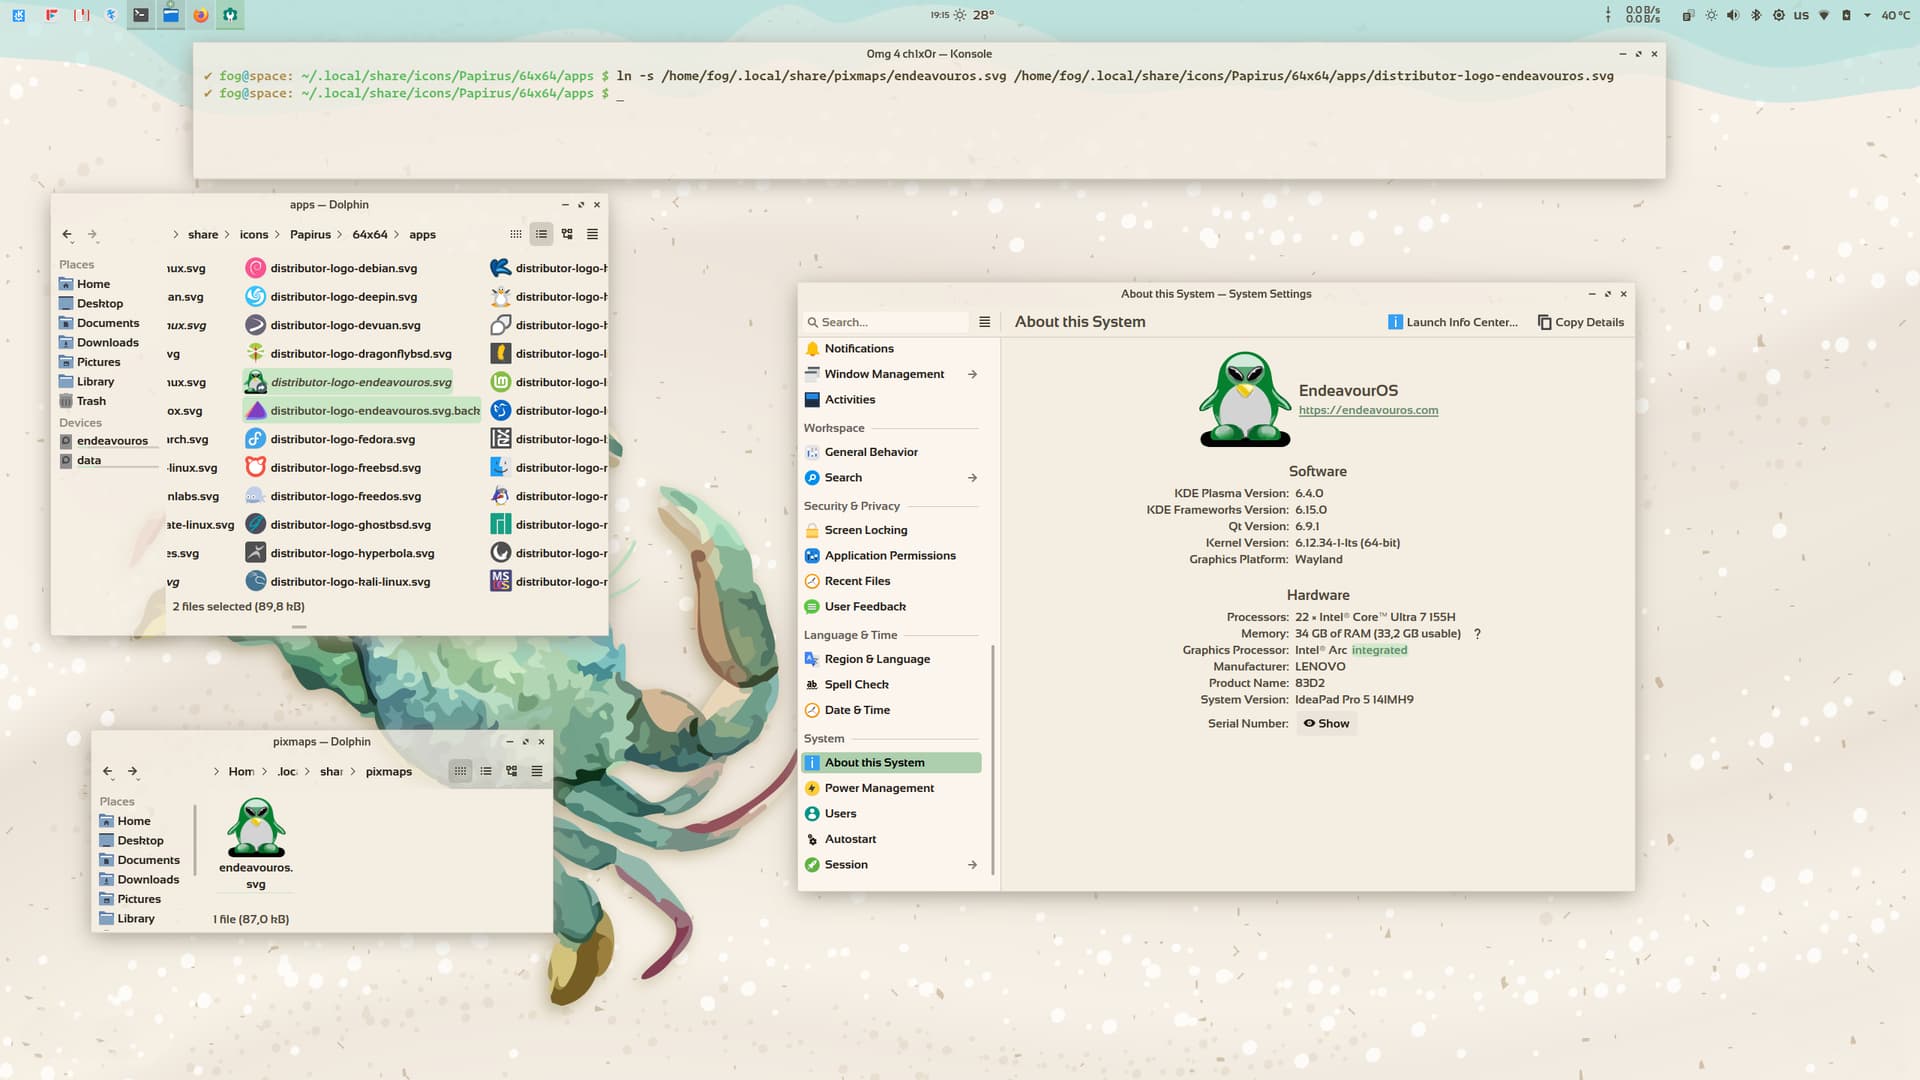Click the Bluetooth tray icon
Viewport: 1920px width, 1080px height.
click(x=1756, y=15)
